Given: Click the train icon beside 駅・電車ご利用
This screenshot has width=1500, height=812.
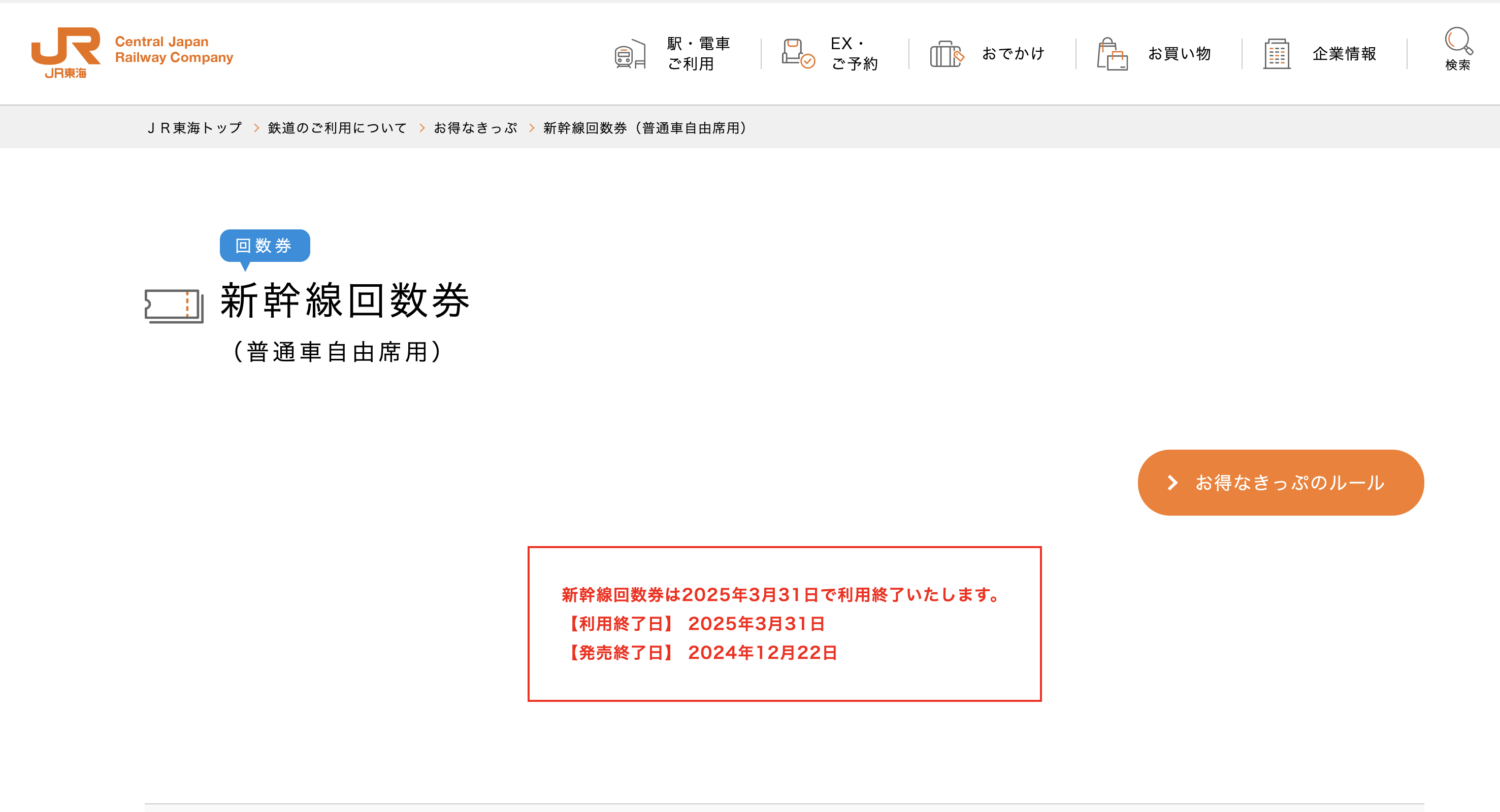Looking at the screenshot, I should [630, 54].
